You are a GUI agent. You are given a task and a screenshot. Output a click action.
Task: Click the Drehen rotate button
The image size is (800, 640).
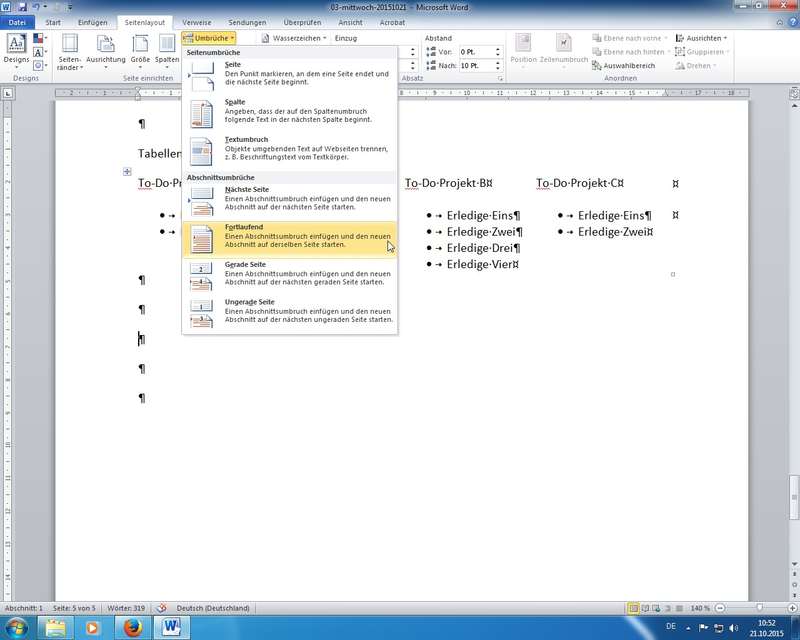(696, 65)
